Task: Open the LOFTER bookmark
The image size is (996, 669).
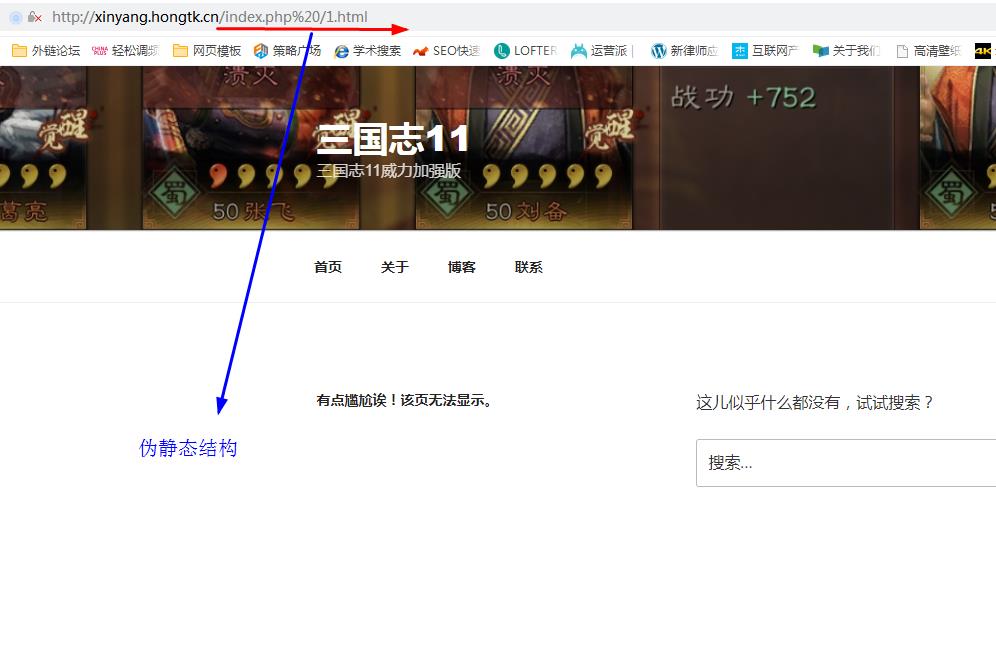Action: (525, 51)
